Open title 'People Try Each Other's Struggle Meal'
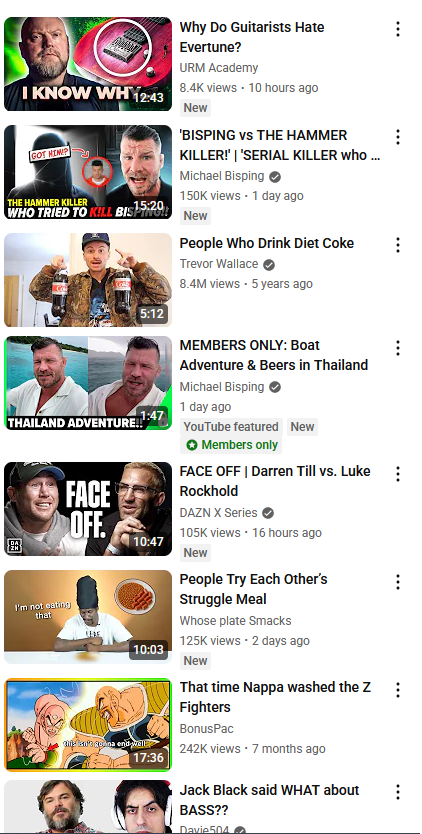This screenshot has width=422, height=834. click(x=253, y=589)
